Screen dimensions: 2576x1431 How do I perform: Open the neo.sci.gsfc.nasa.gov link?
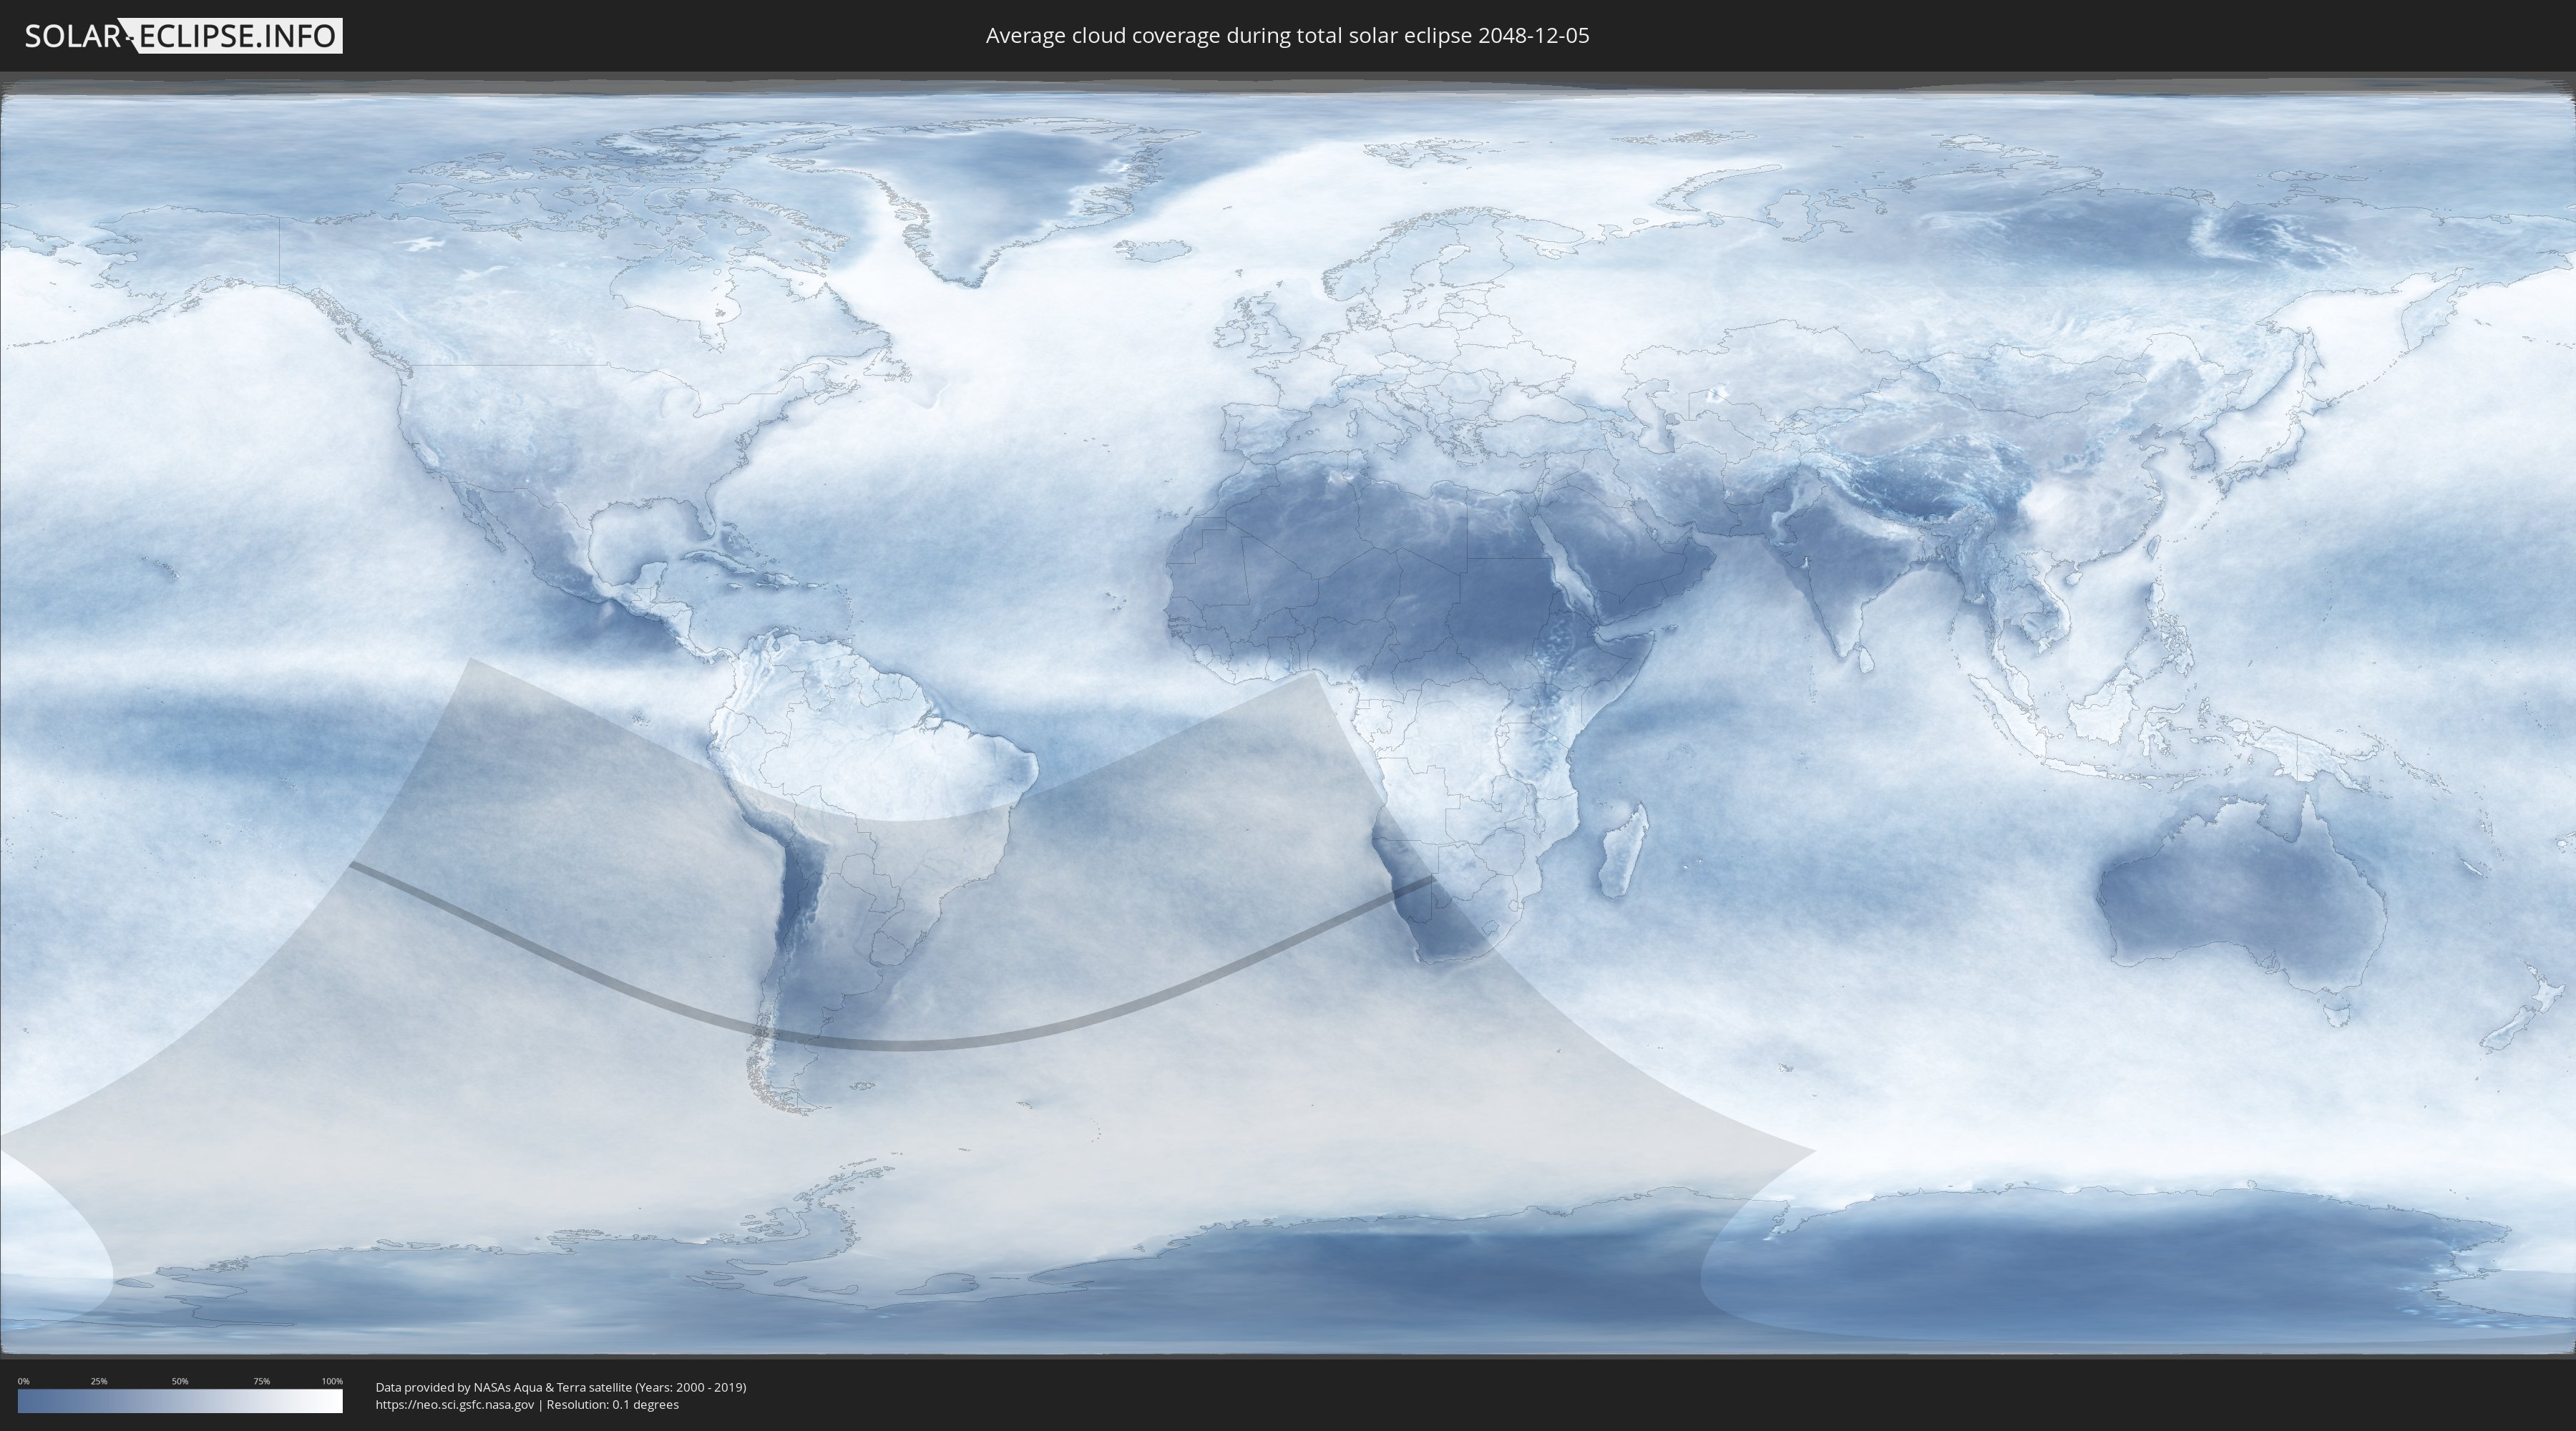455,1404
